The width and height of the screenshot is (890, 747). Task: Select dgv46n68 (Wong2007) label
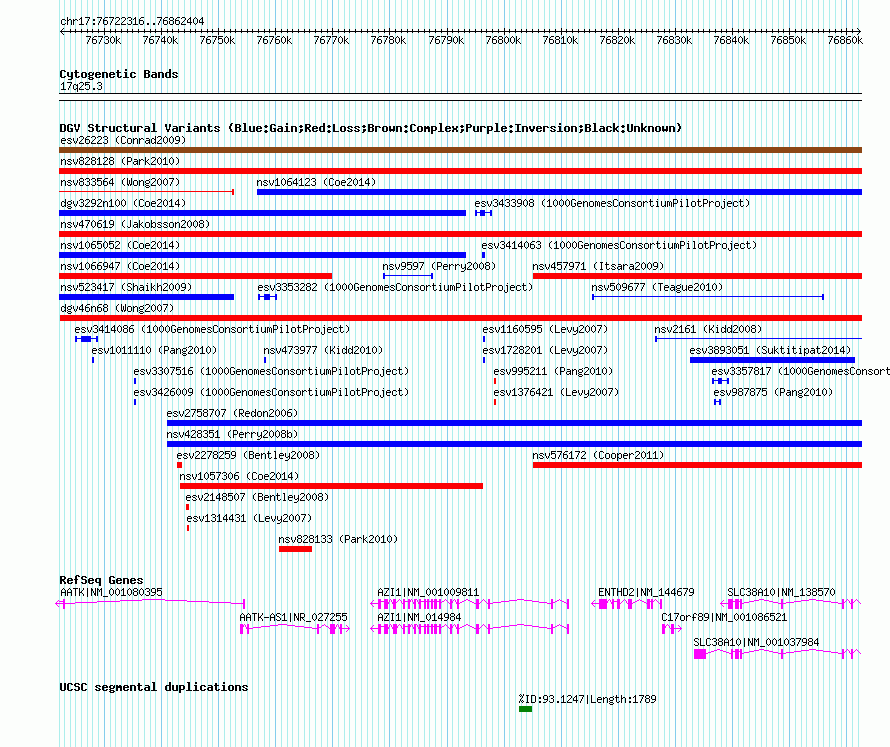pyautogui.click(x=117, y=308)
